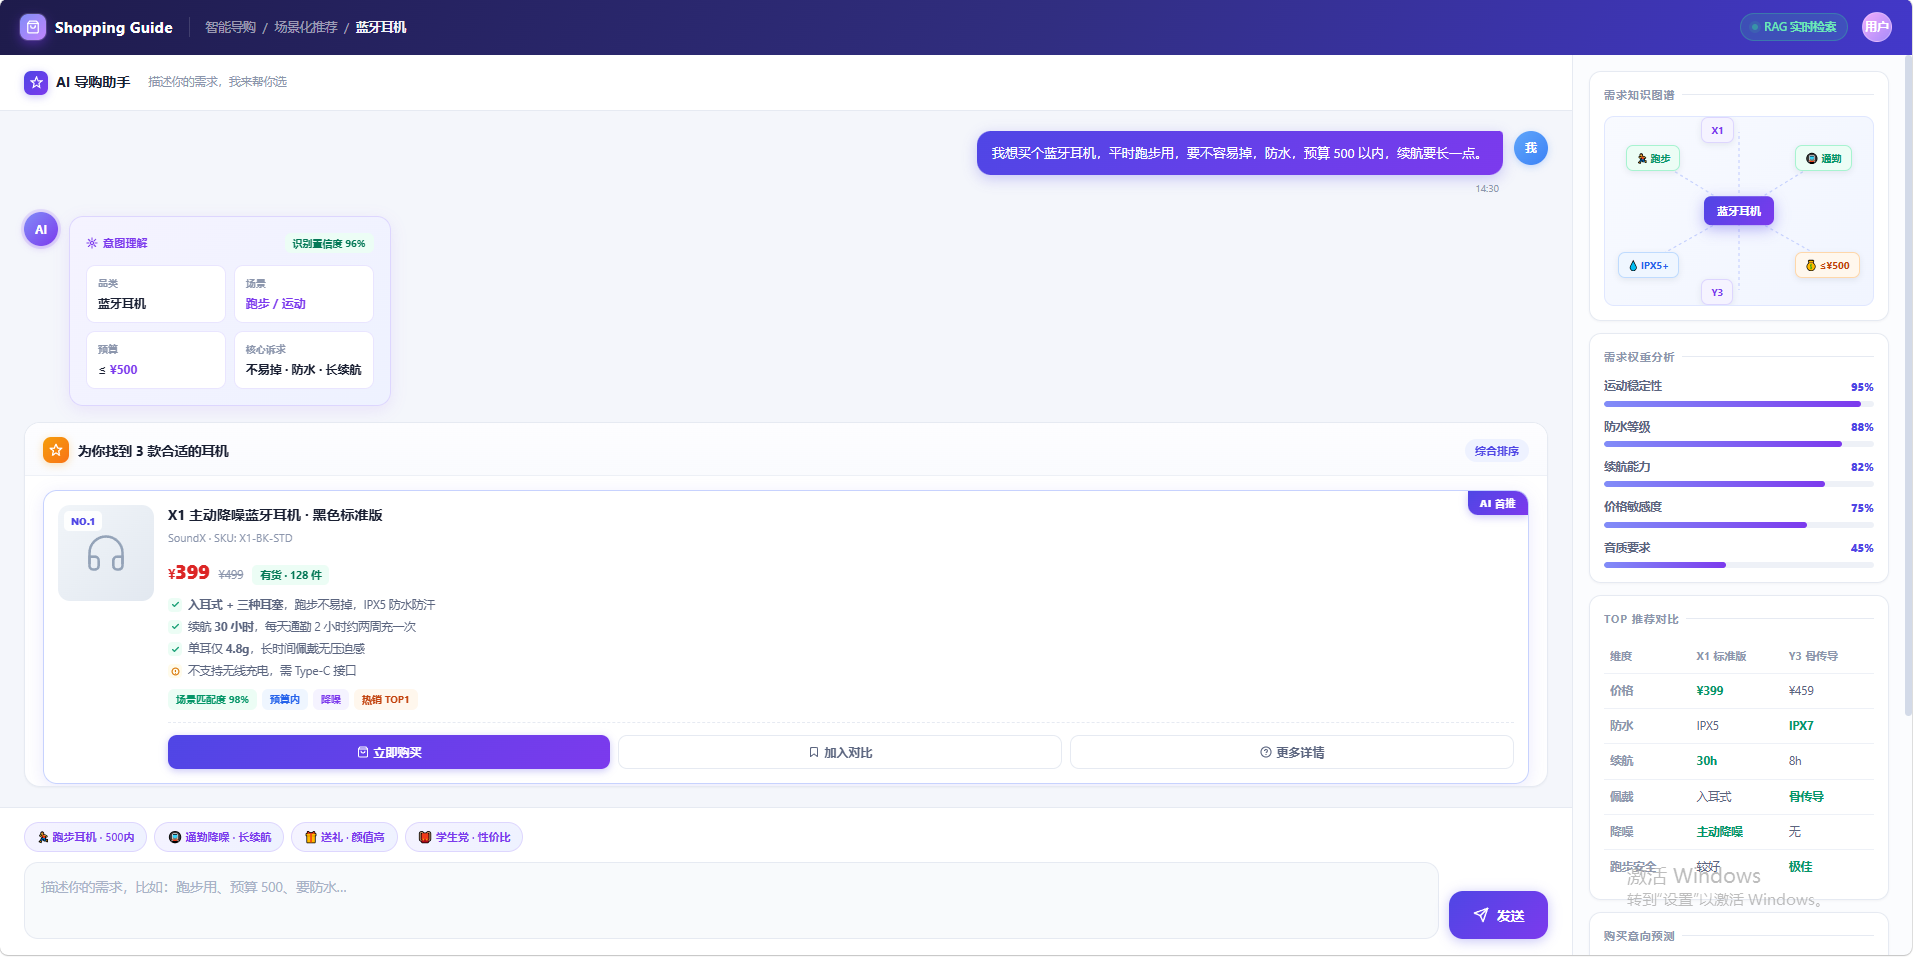Click the NO.1 rank badge
Viewport: 1924px width, 958px height.
pos(83,521)
